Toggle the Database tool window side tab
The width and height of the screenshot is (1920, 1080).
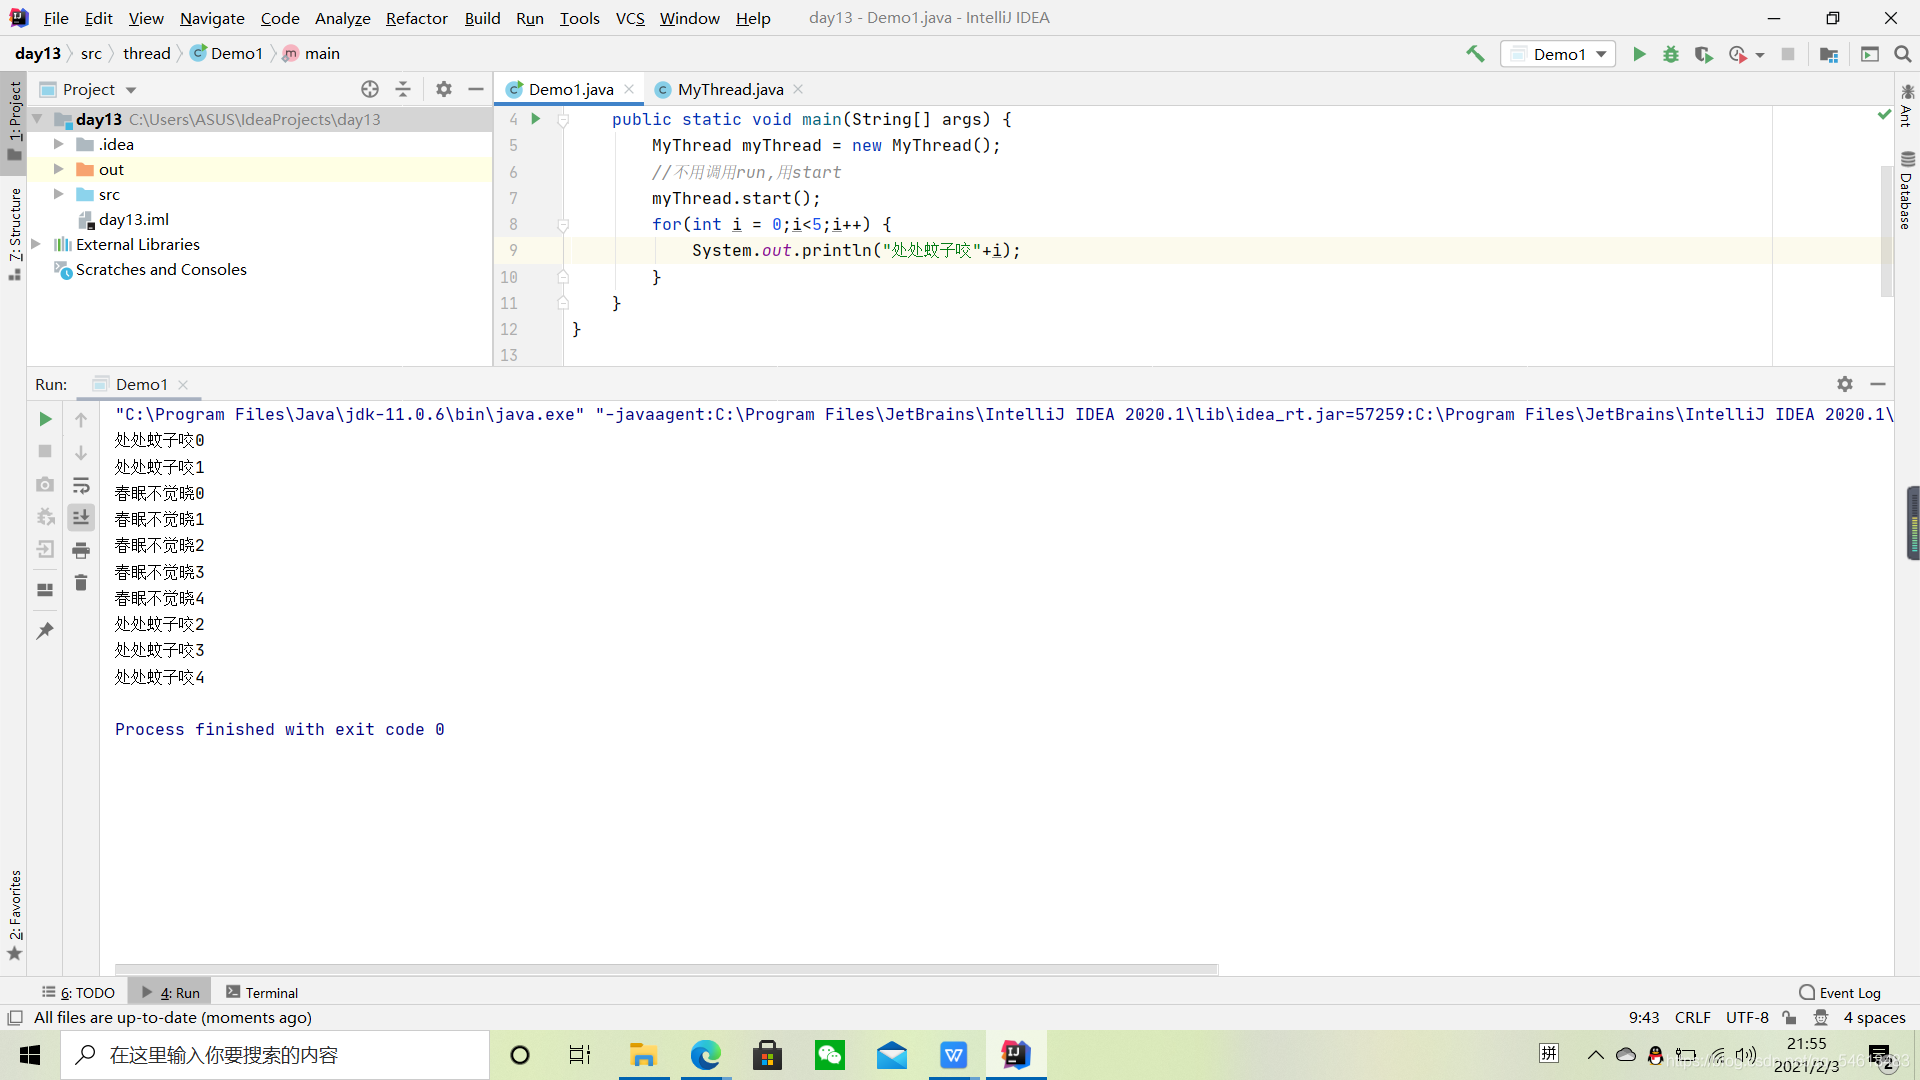1907,189
